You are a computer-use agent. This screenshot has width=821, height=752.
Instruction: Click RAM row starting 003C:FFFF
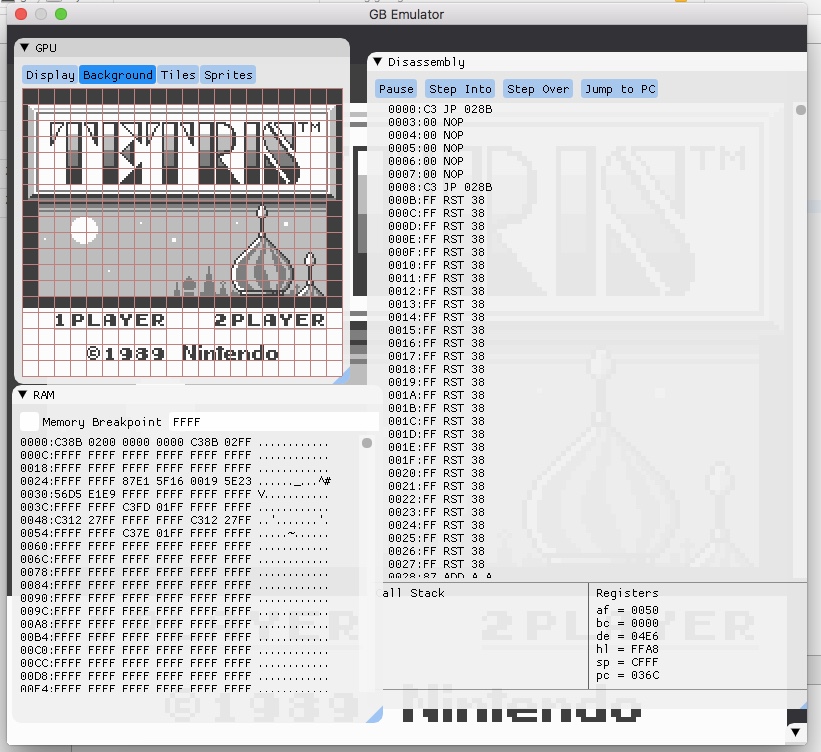(x=174, y=507)
